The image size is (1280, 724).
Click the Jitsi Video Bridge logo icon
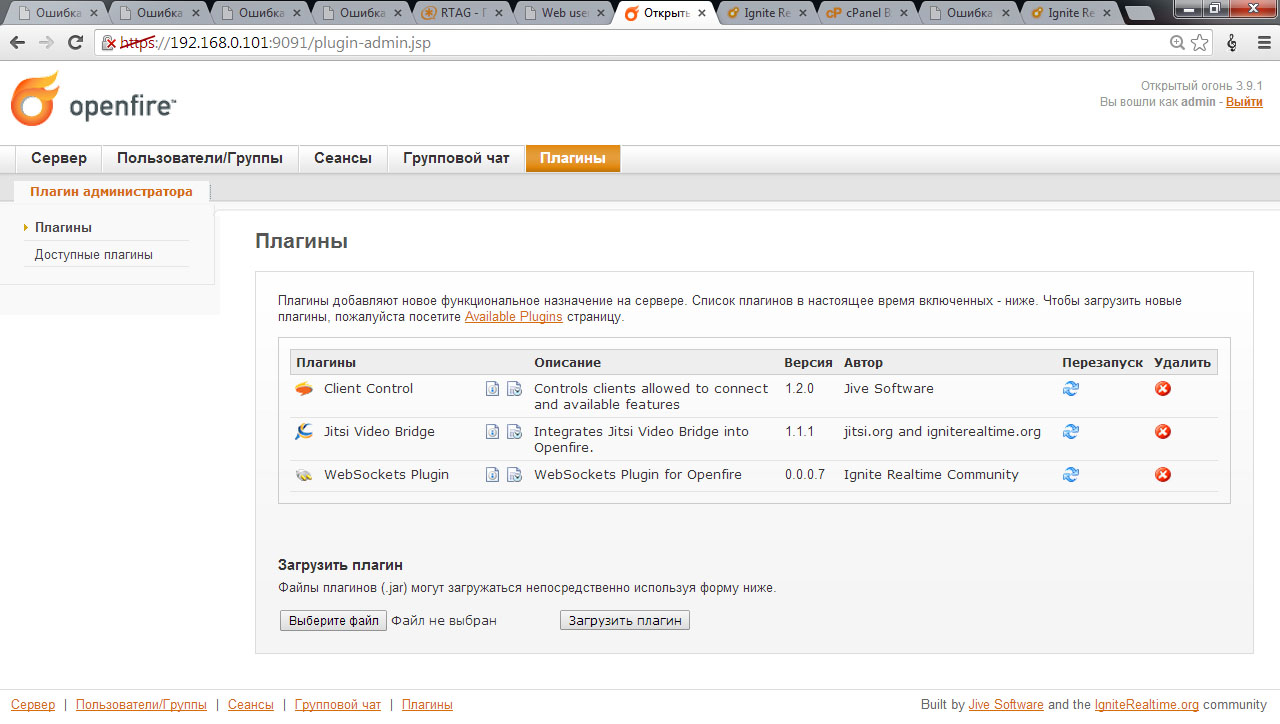click(304, 432)
